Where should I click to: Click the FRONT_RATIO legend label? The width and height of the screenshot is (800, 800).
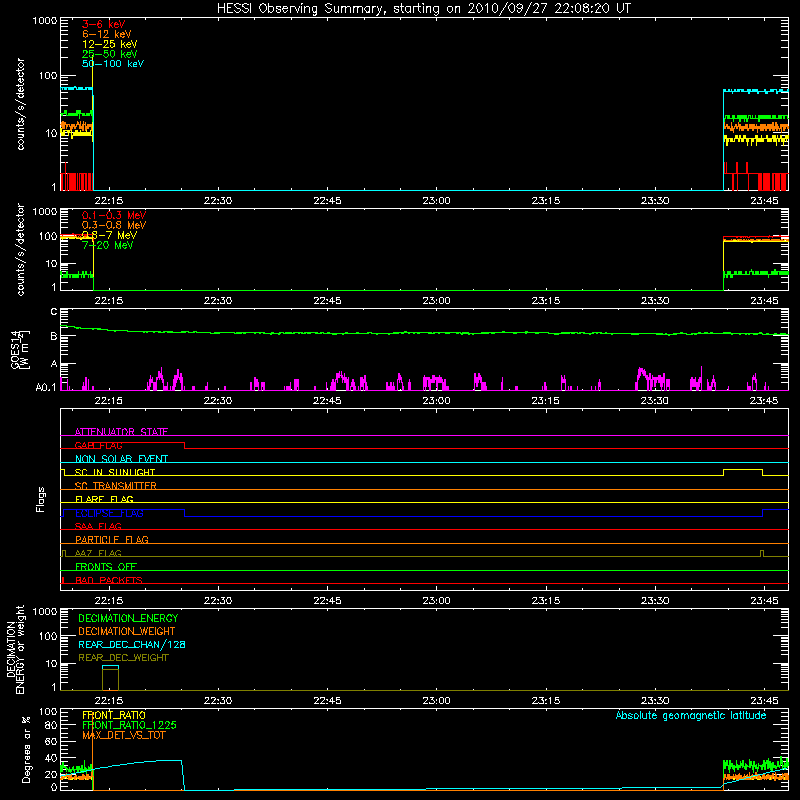tap(114, 715)
